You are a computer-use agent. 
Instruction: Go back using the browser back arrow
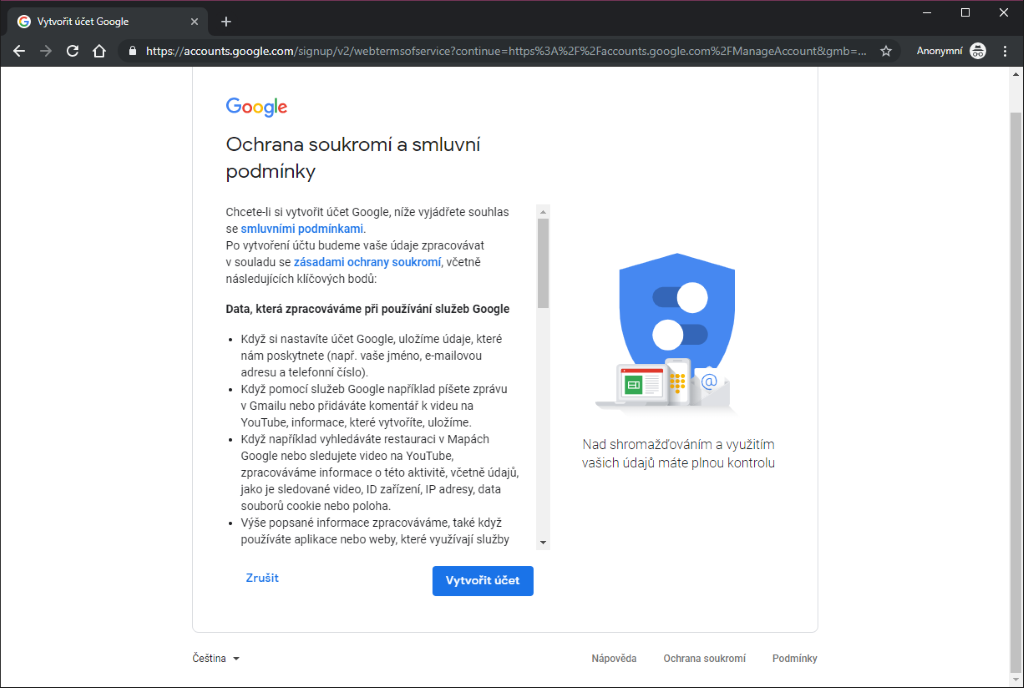click(19, 51)
